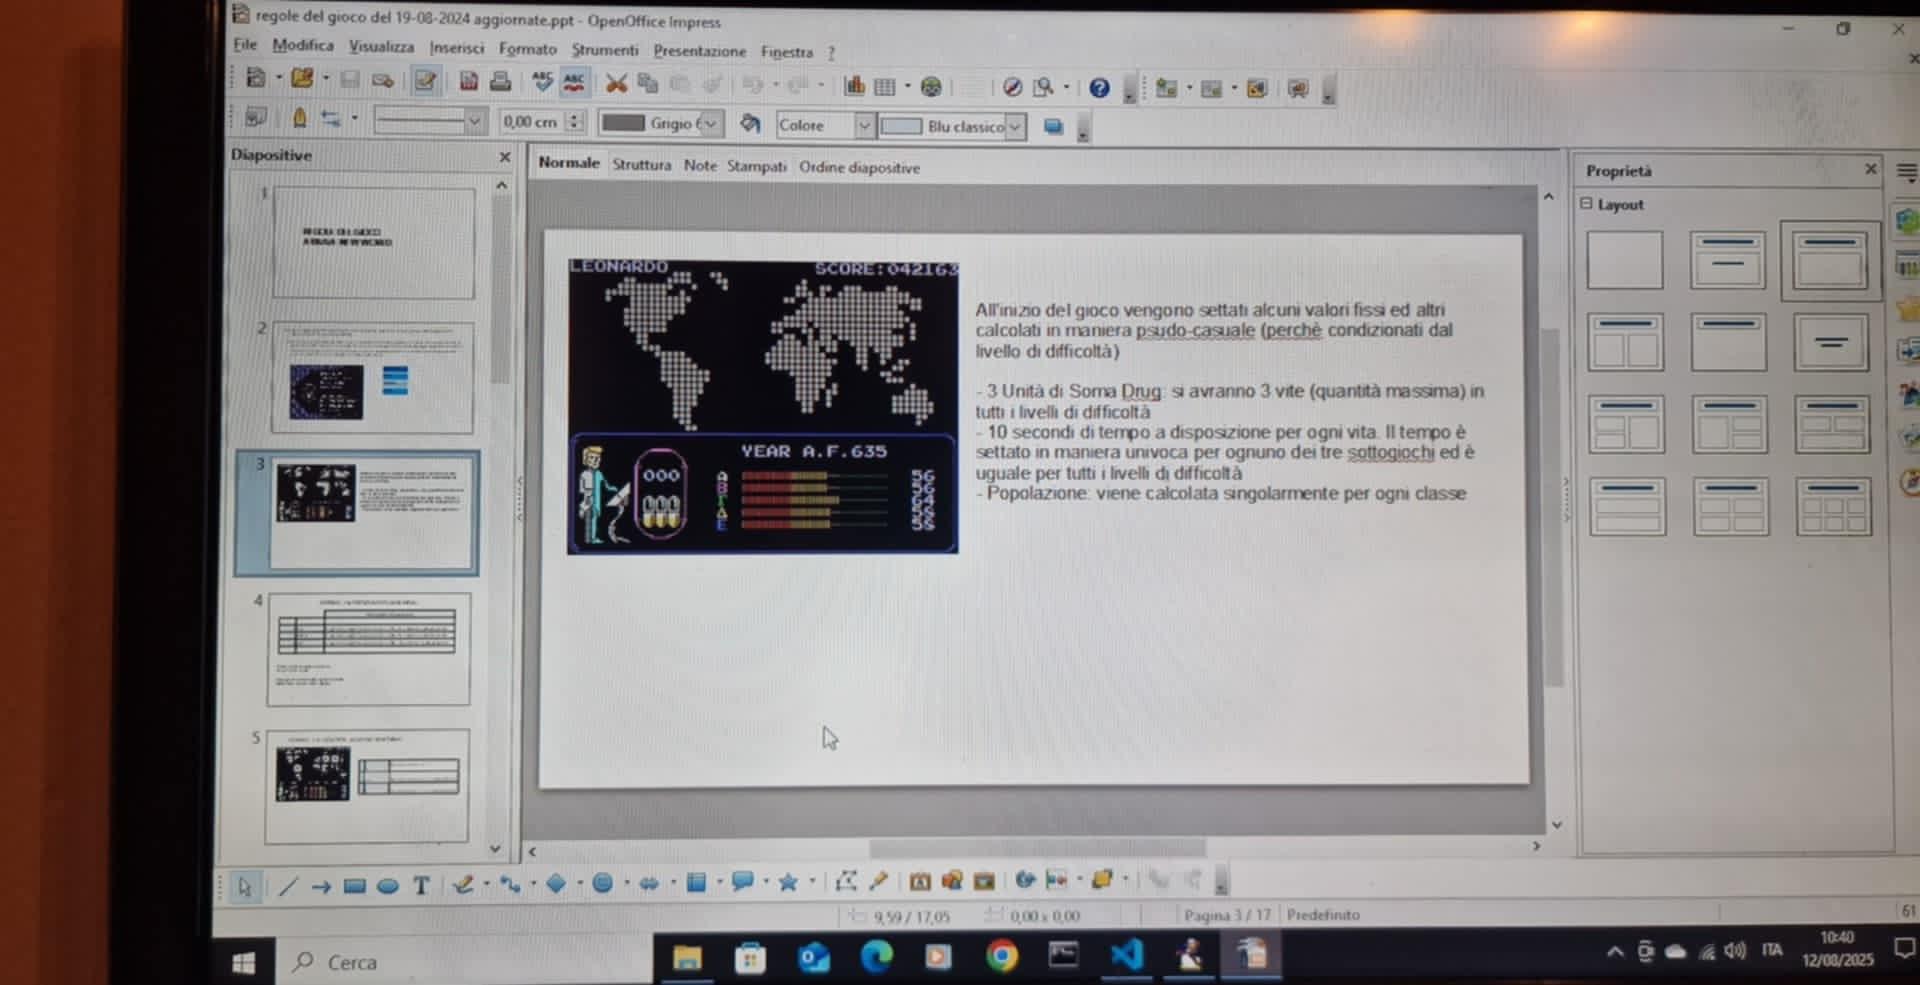The height and width of the screenshot is (985, 1920).
Task: Open Visual Studio Code from taskbar
Action: [x=1126, y=954]
